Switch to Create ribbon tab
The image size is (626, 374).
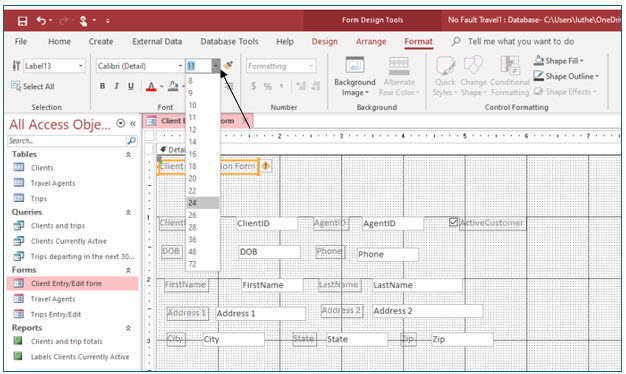101,42
